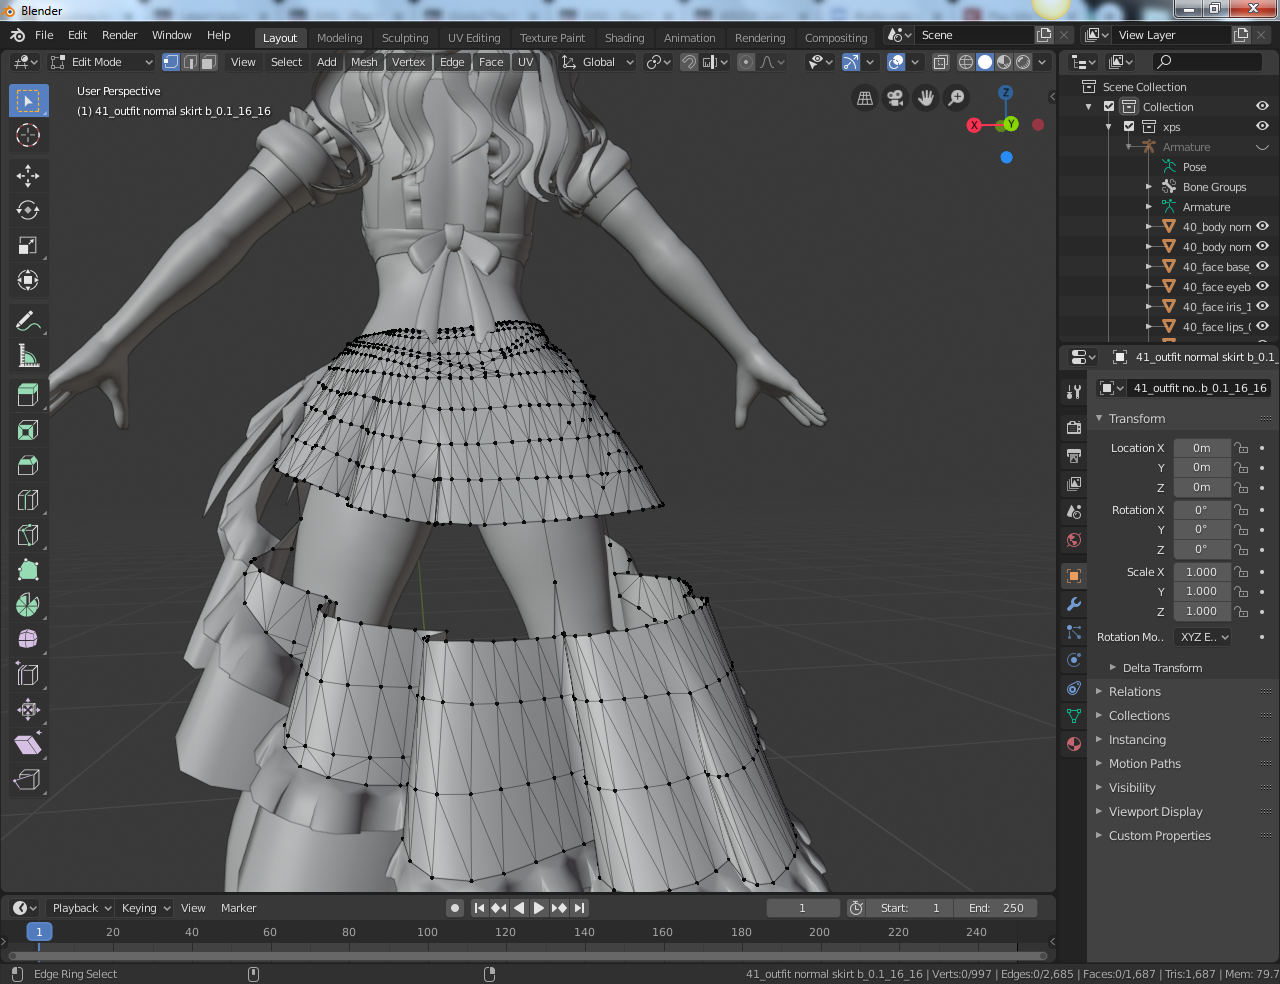Toggle X-ray display mode

click(941, 62)
